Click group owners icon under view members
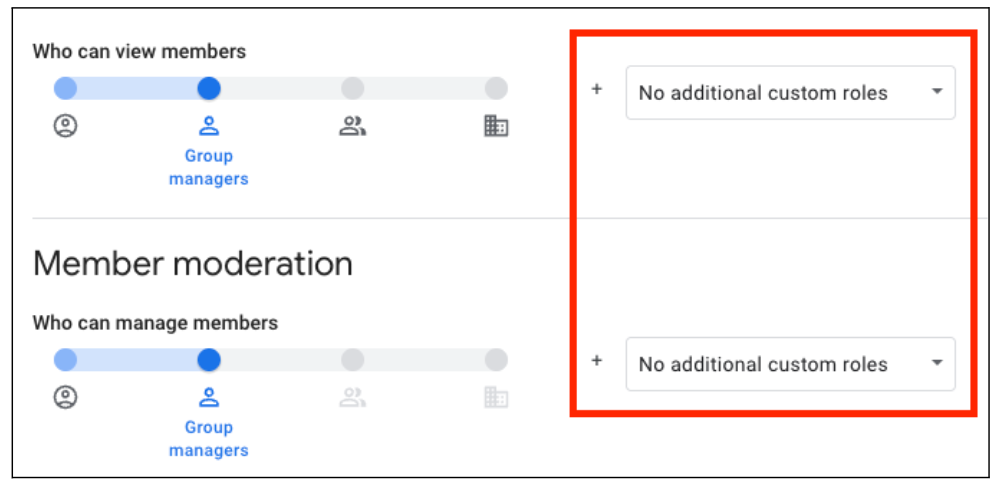The height and width of the screenshot is (486, 1005). [66, 127]
